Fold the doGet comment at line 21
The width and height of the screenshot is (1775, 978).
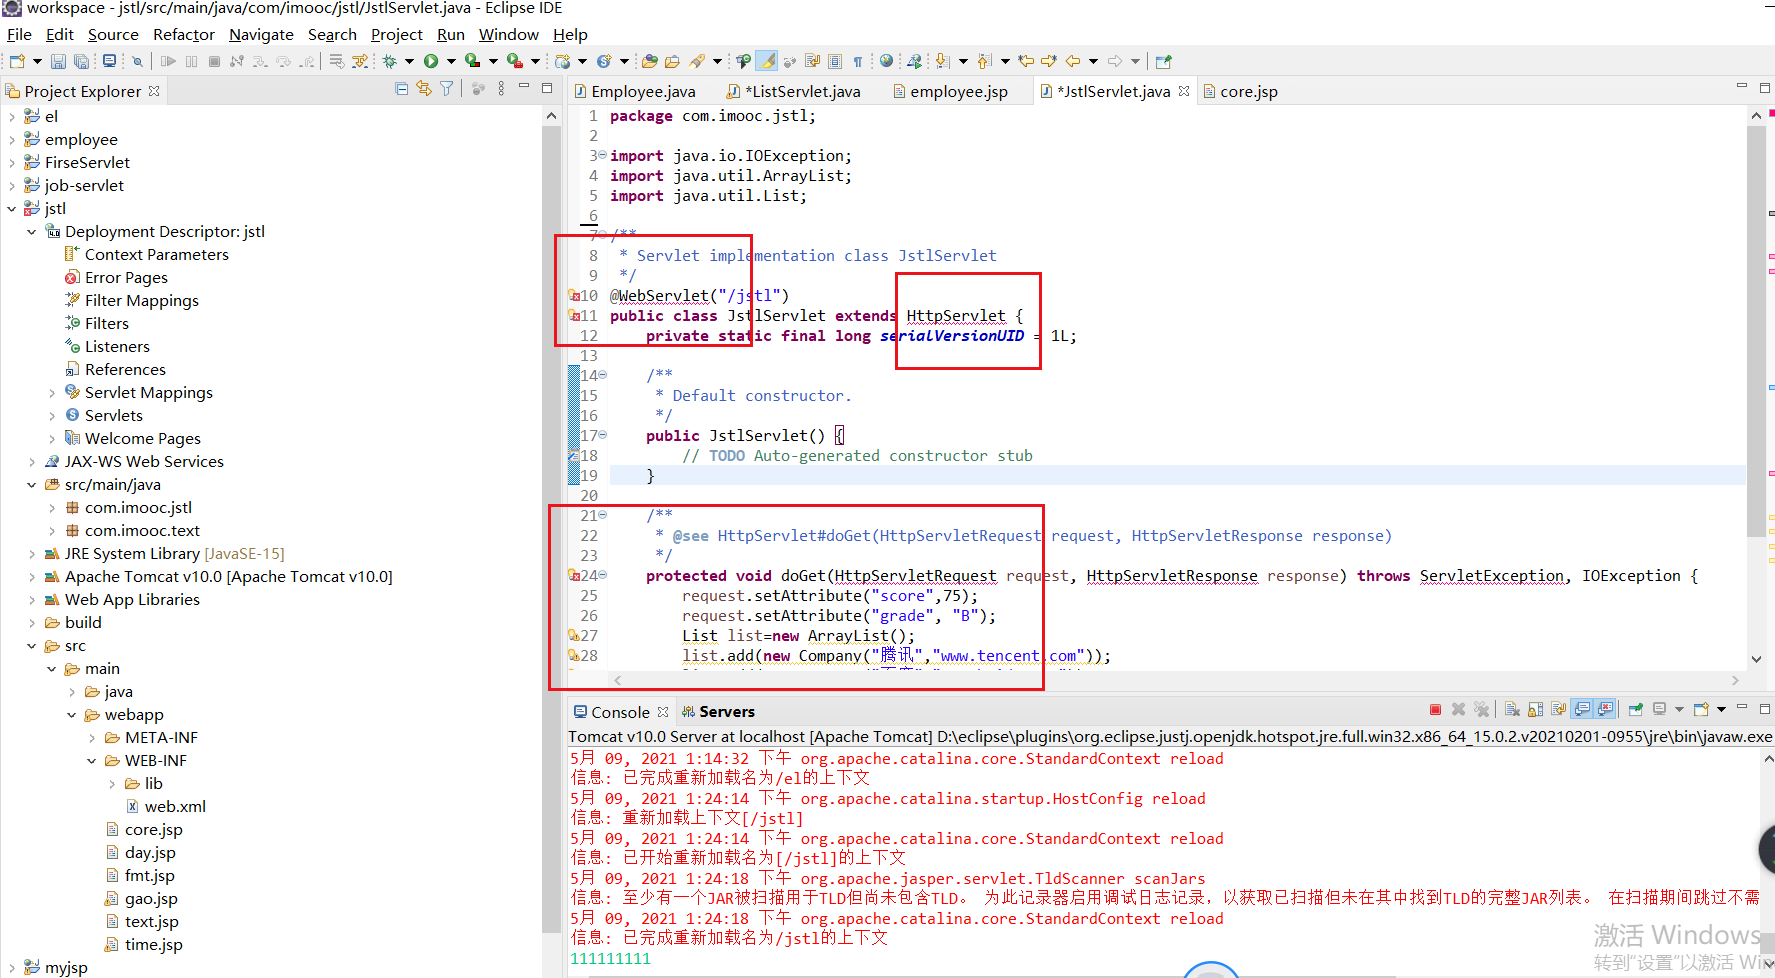tap(602, 515)
